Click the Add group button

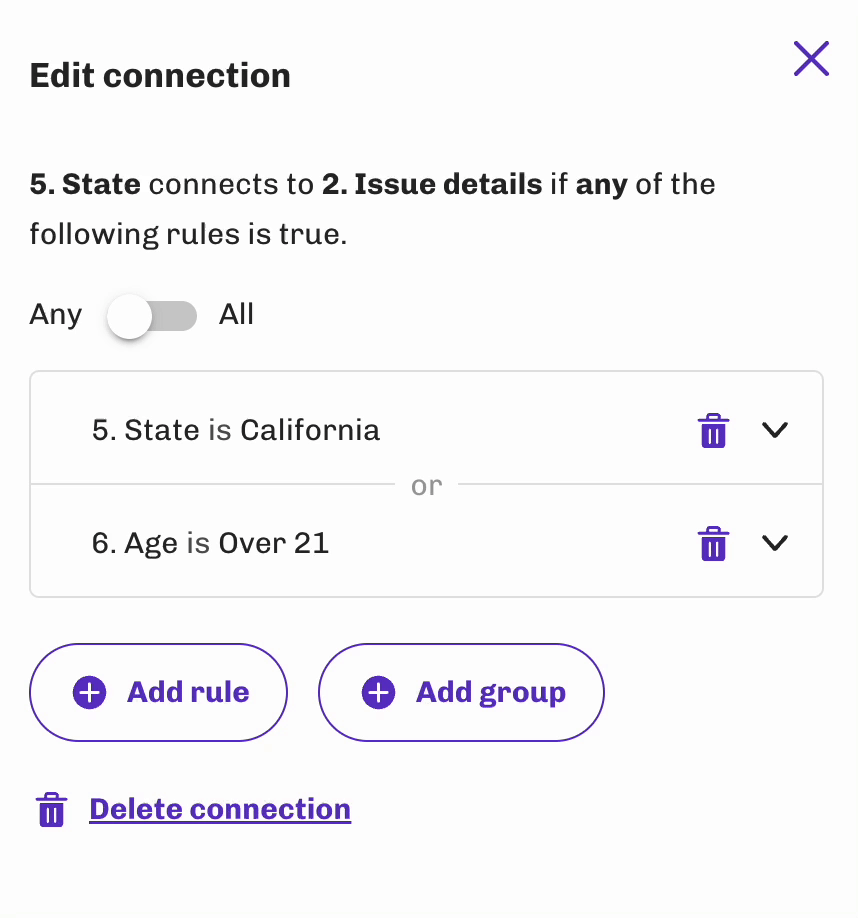tap(461, 693)
